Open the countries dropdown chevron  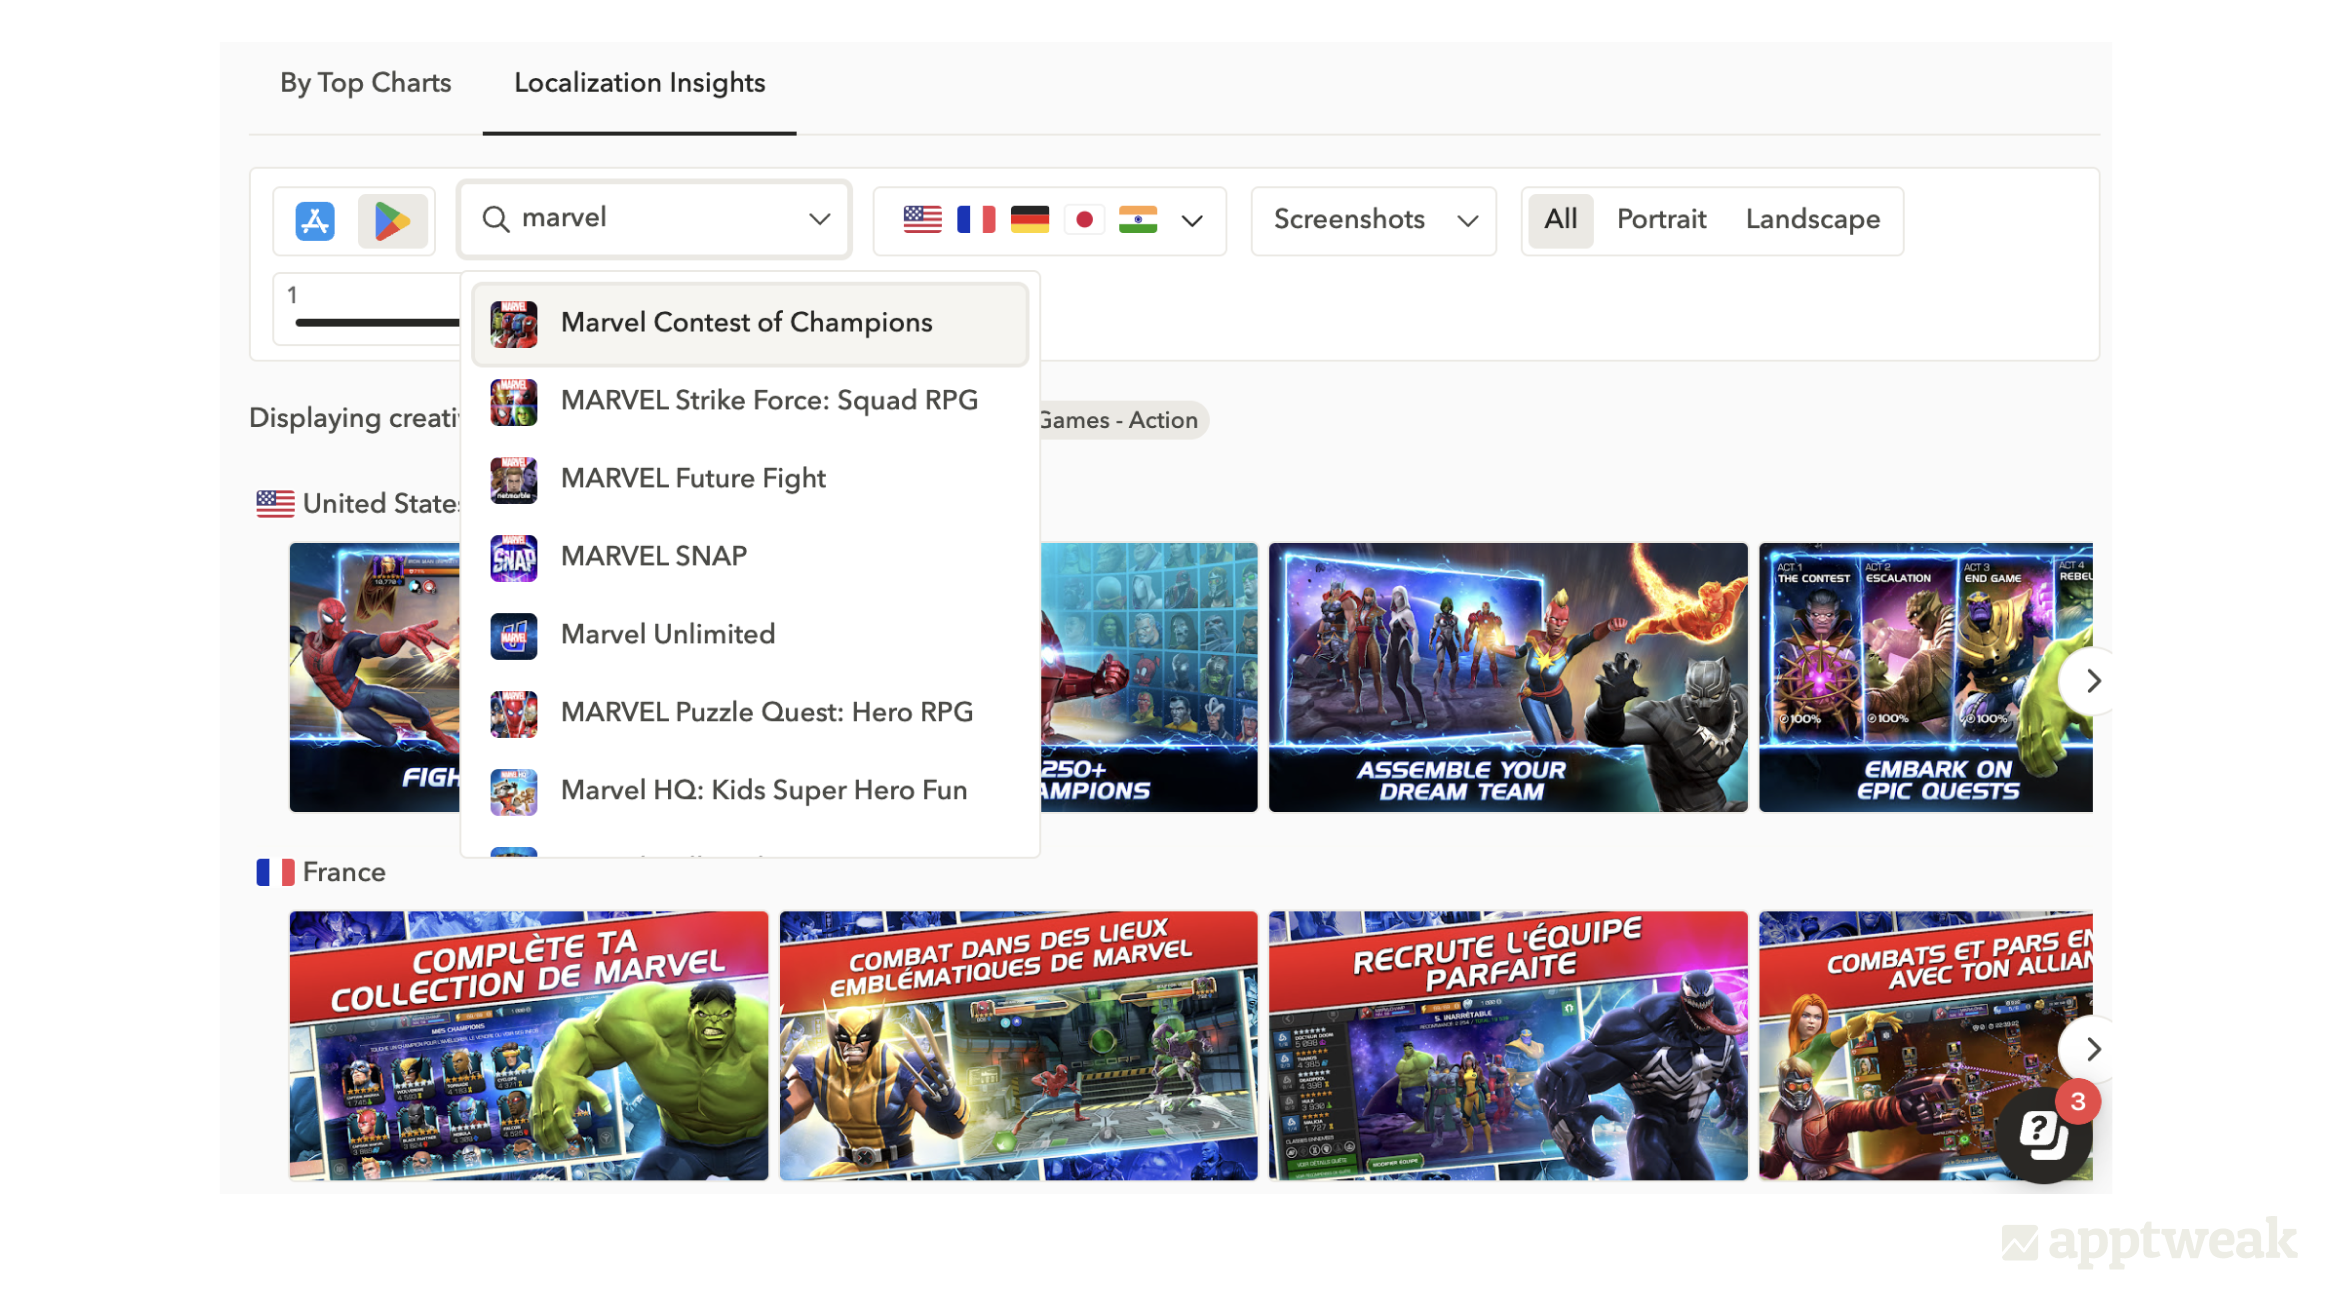(x=1192, y=221)
